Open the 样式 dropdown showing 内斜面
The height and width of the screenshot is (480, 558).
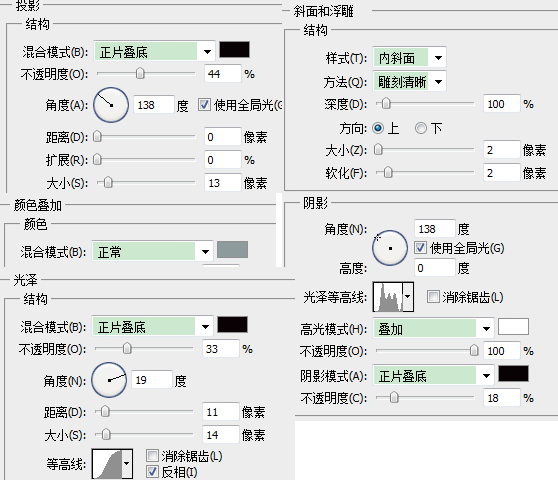pos(409,57)
